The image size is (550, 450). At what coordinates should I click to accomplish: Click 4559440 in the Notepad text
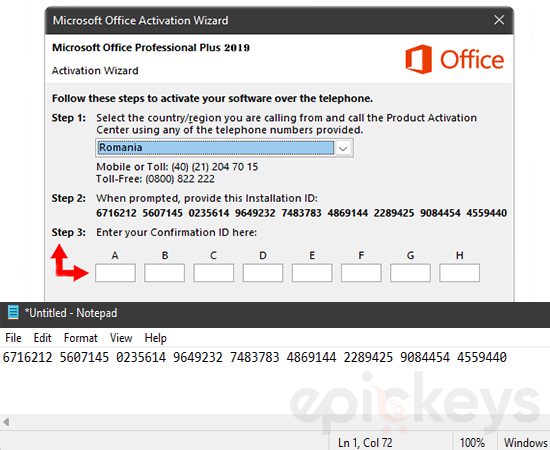point(482,357)
